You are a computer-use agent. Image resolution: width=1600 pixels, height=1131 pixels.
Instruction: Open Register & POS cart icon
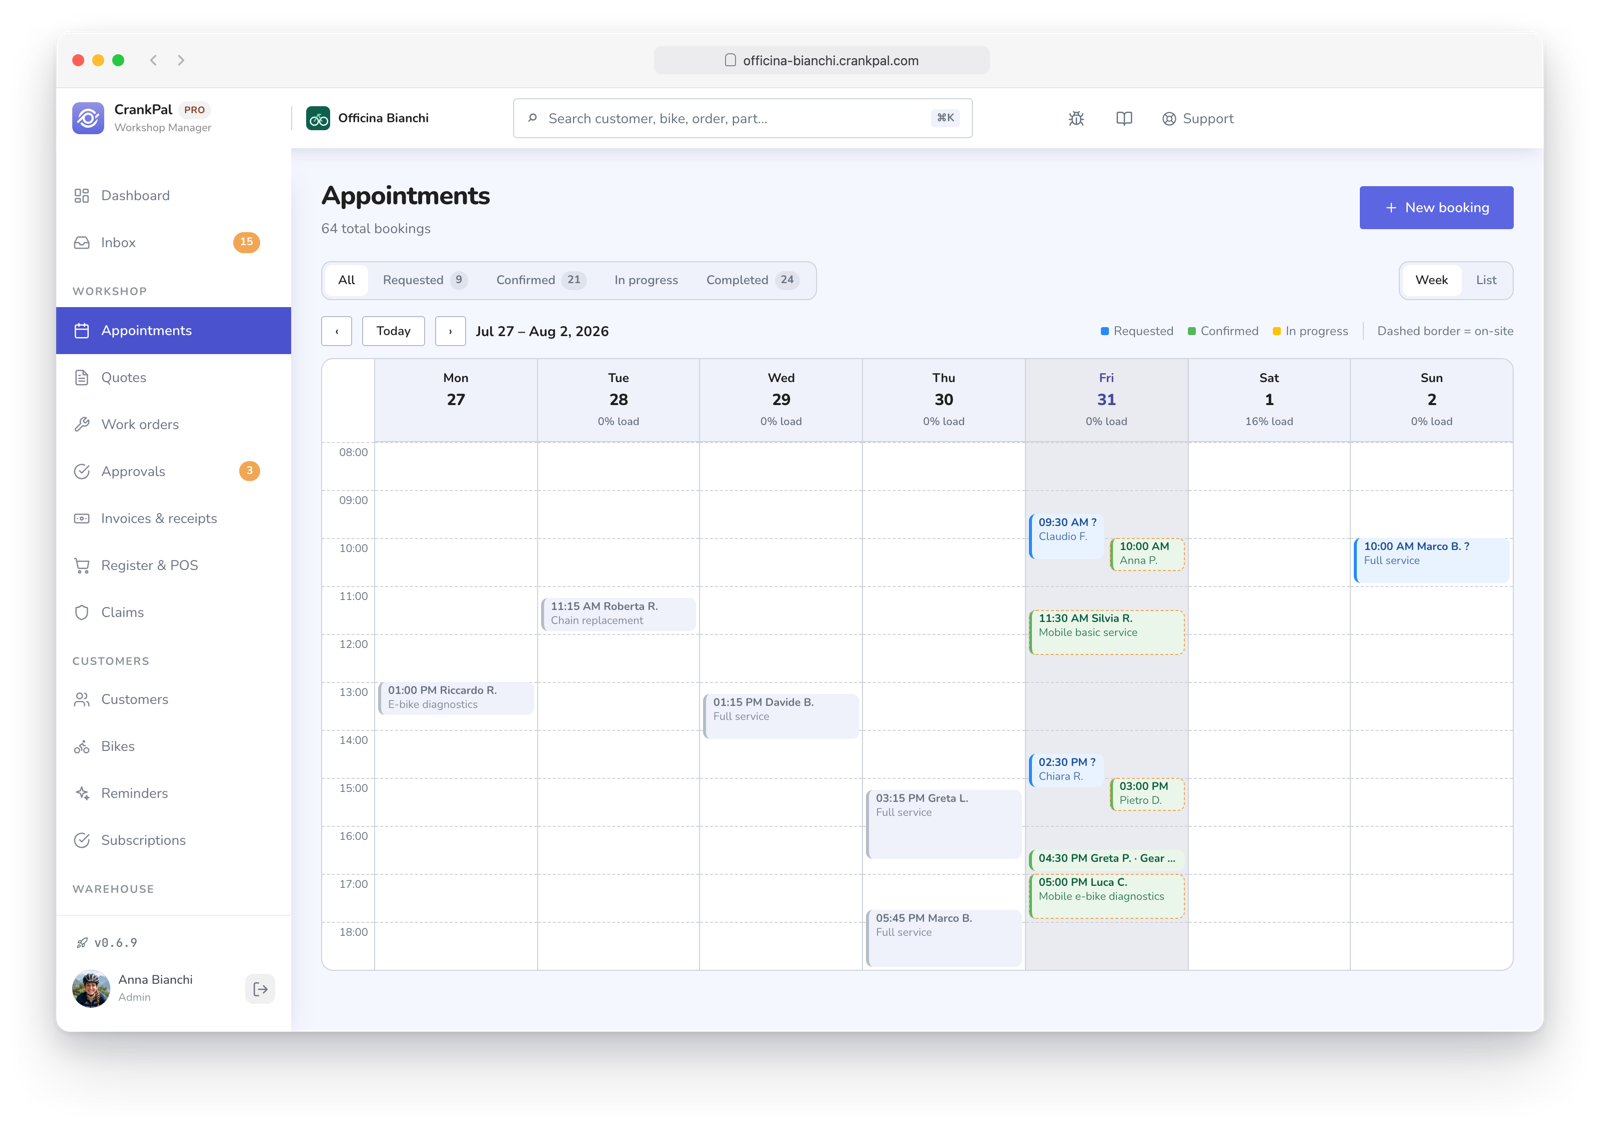point(82,565)
